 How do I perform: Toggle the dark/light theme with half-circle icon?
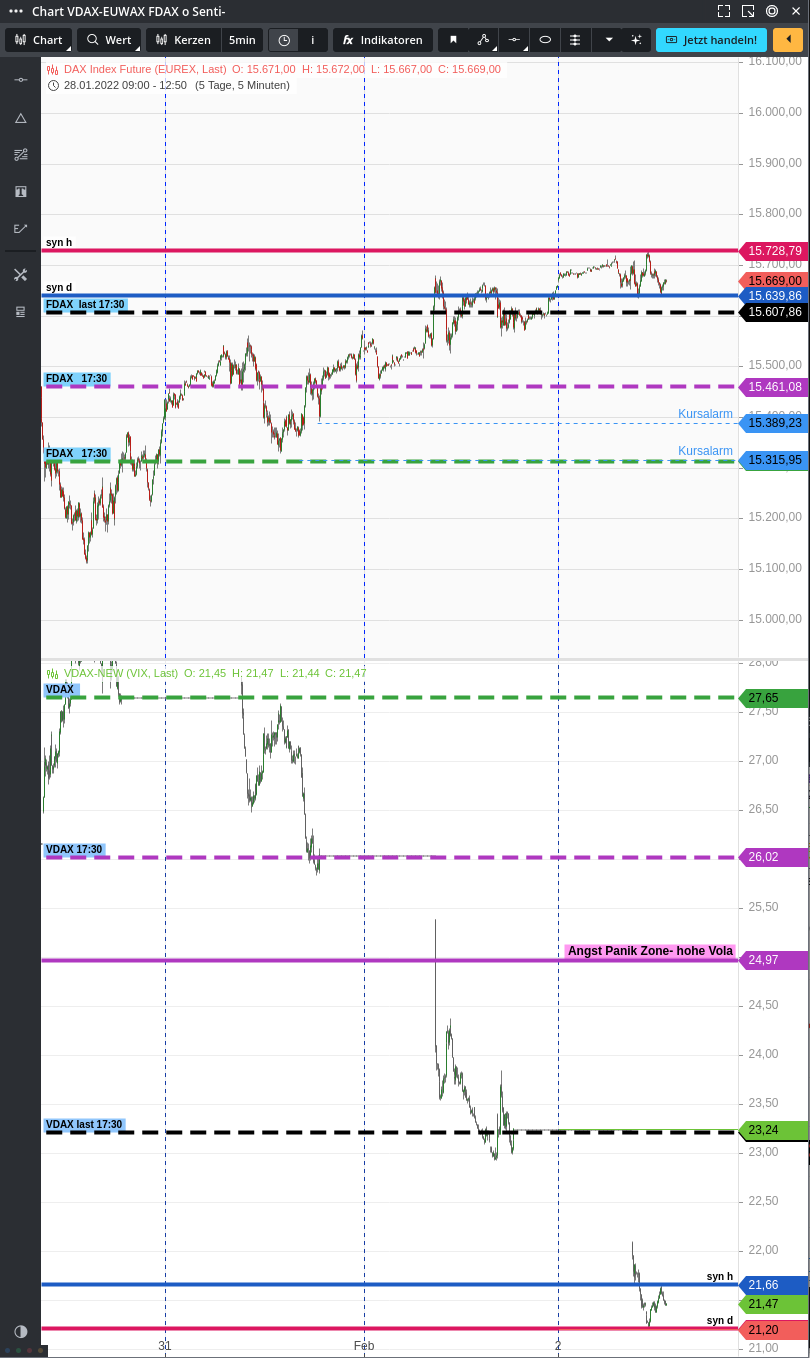click(x=20, y=1330)
